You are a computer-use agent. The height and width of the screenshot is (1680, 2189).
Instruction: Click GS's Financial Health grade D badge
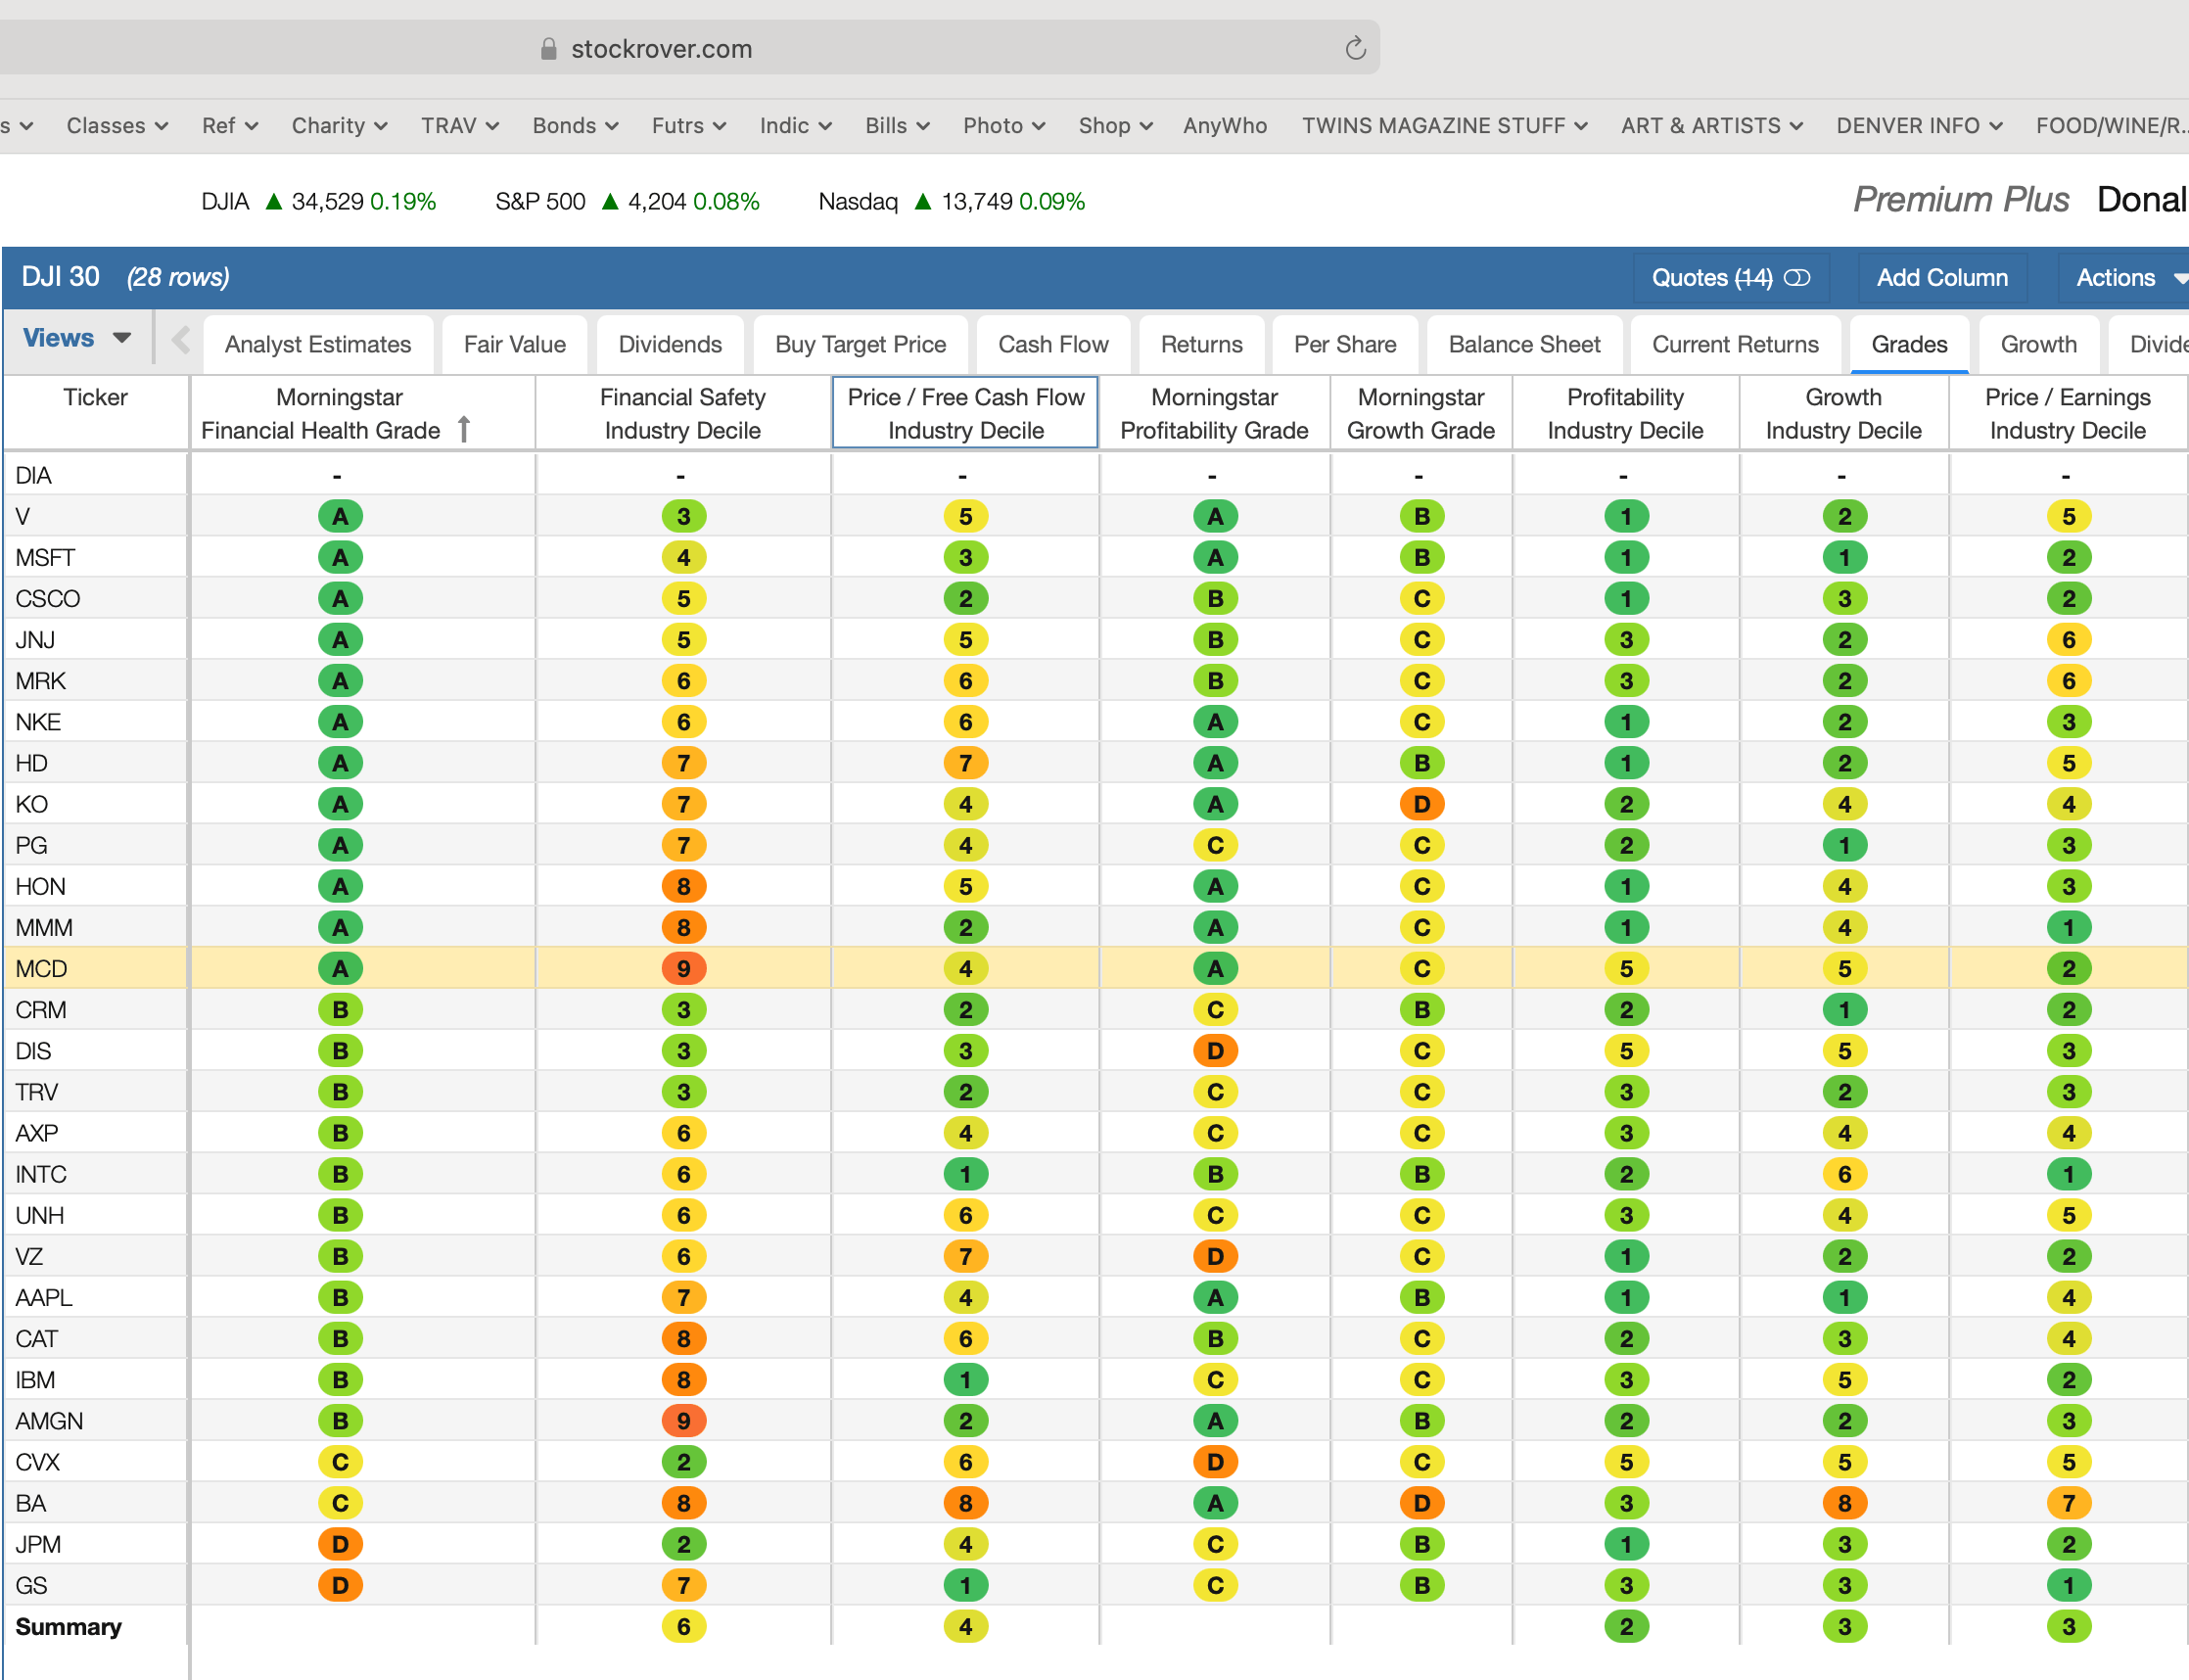coord(340,1586)
